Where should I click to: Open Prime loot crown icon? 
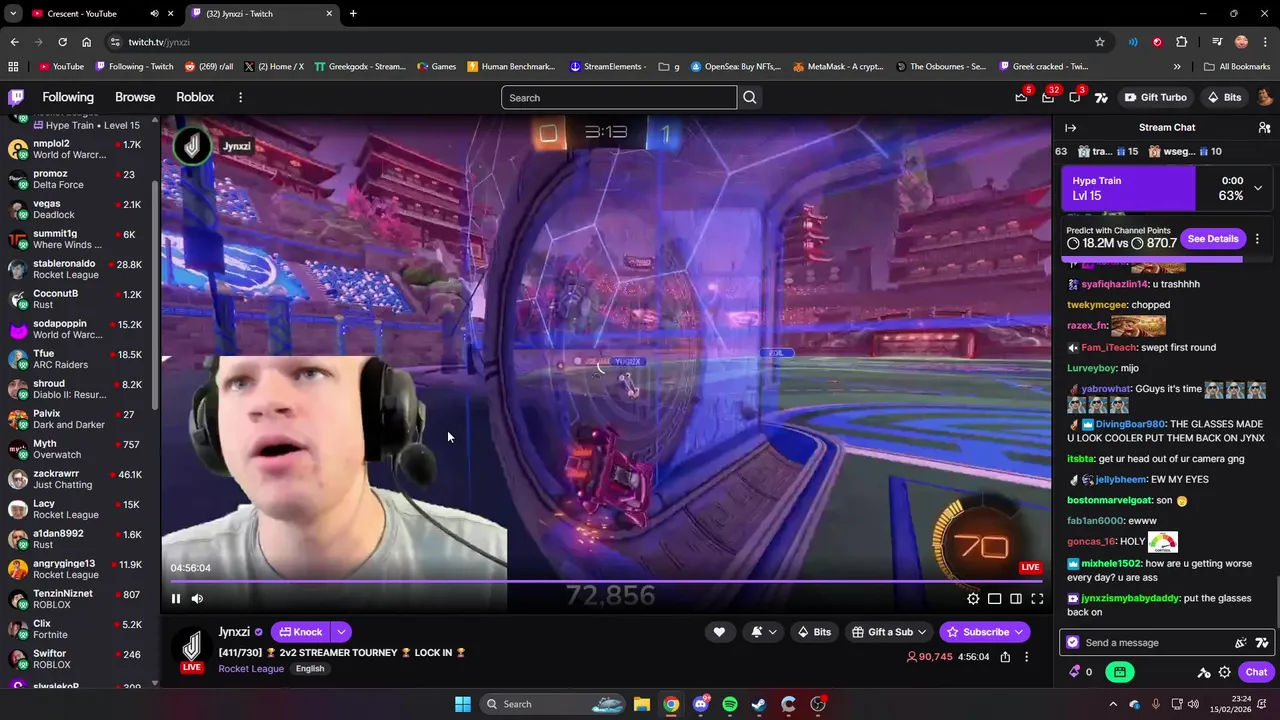[1021, 97]
